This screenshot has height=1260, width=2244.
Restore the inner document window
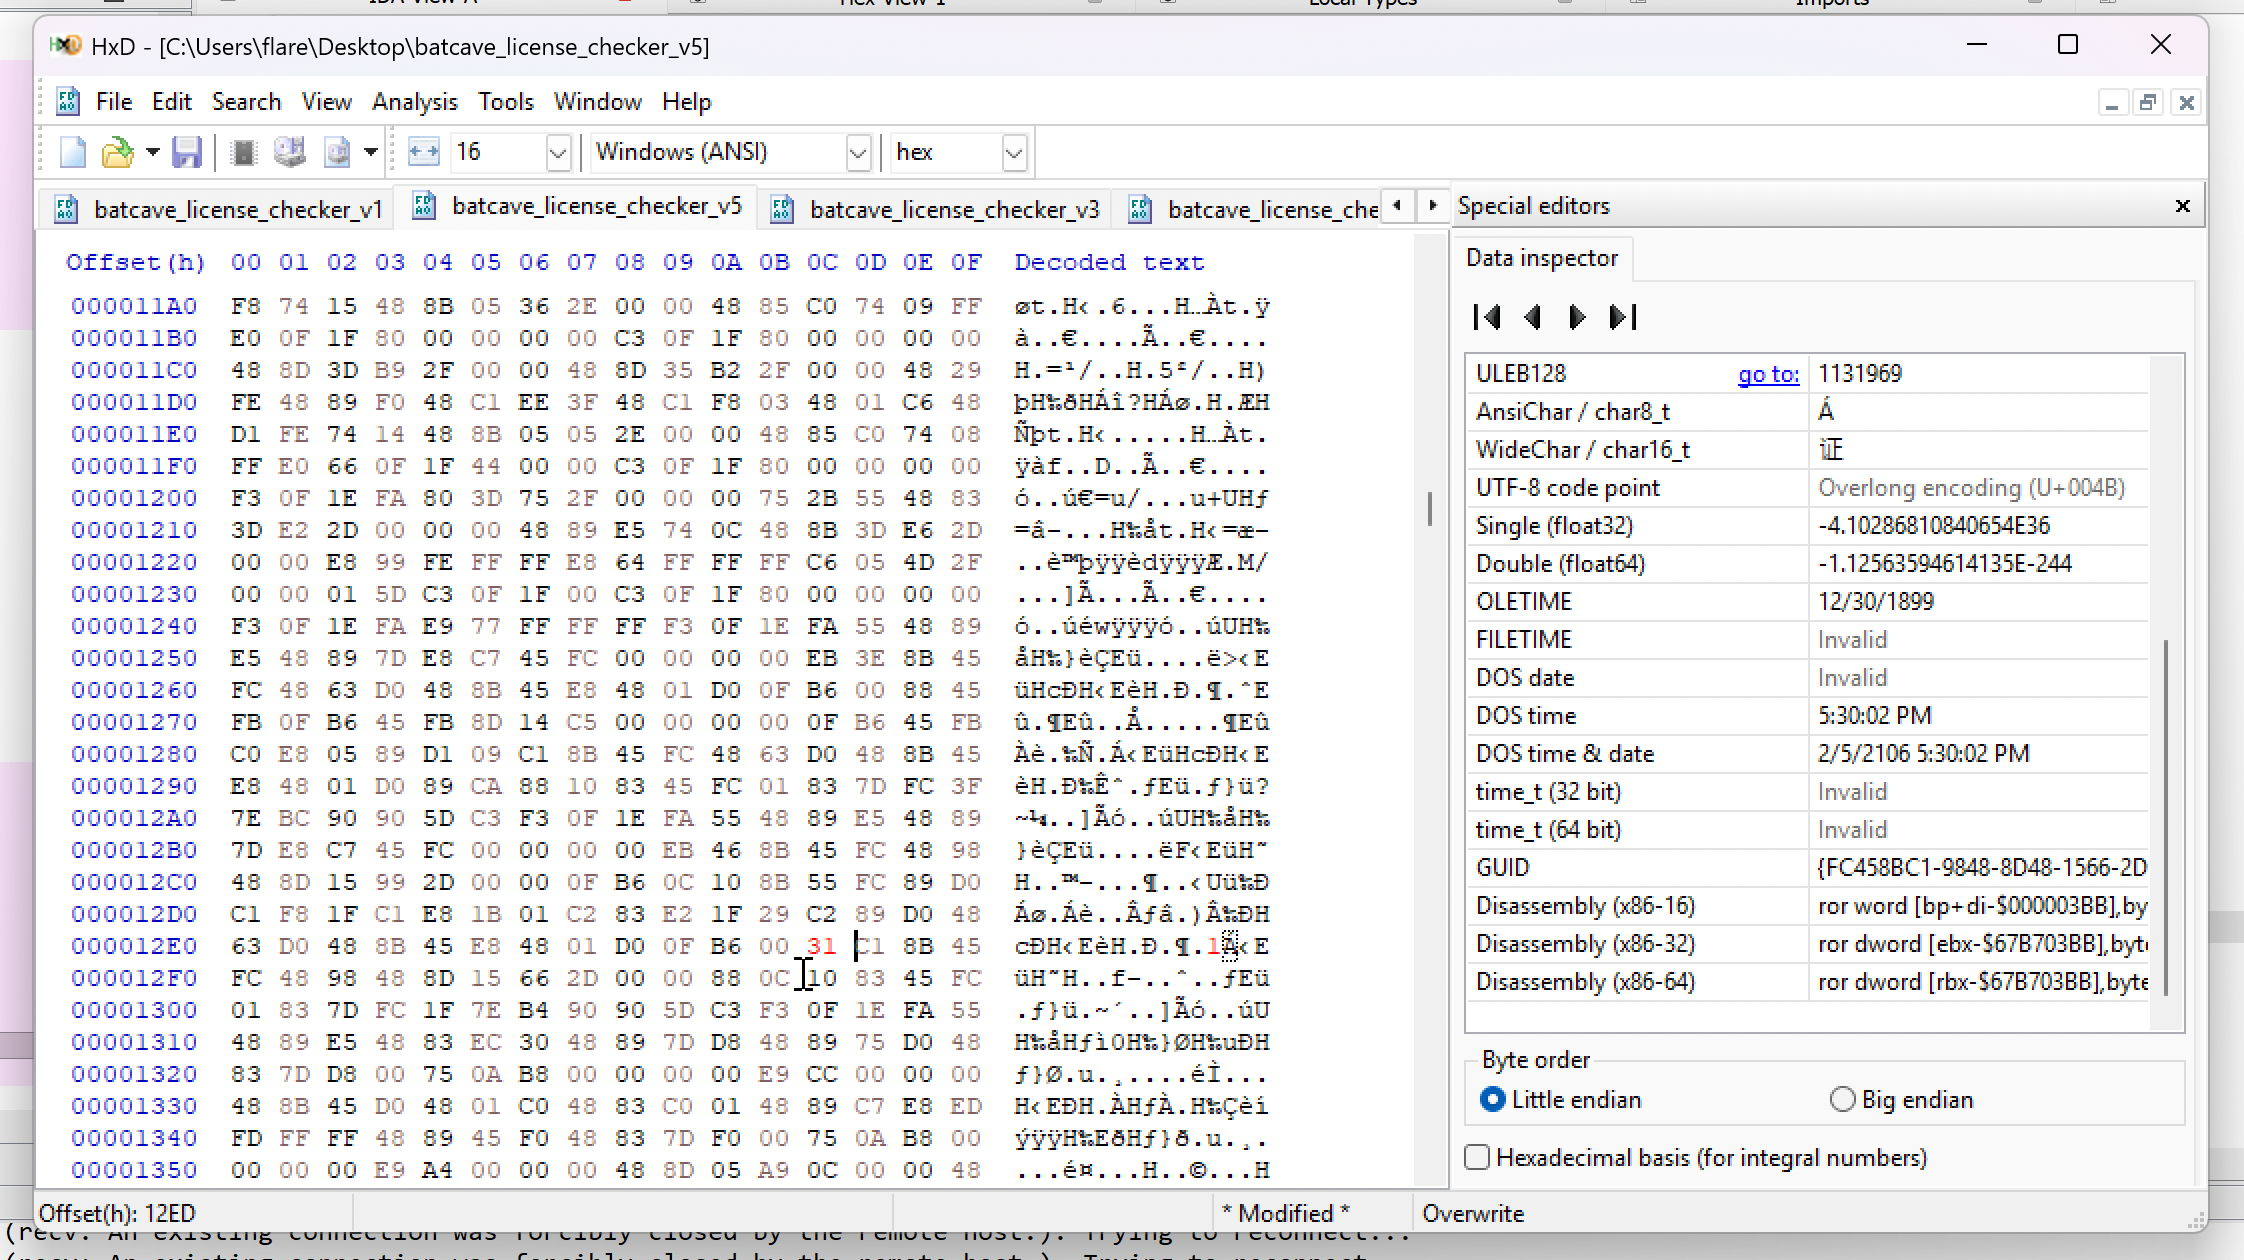point(2148,103)
